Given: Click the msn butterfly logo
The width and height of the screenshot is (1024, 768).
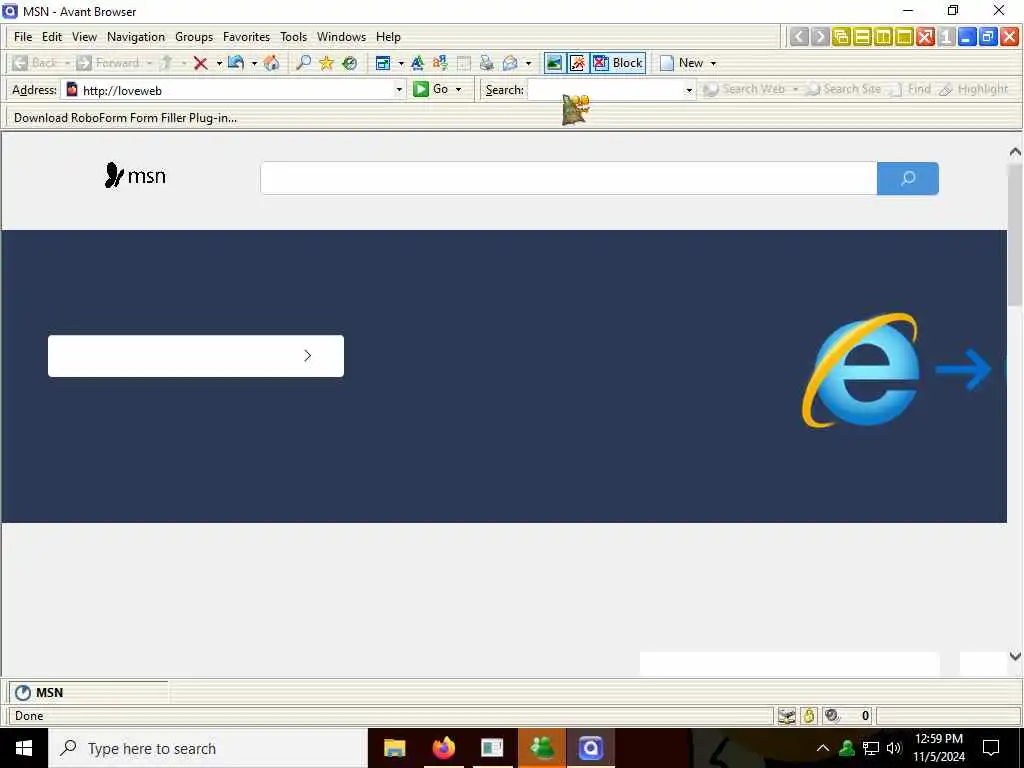Looking at the screenshot, I should 135,175.
